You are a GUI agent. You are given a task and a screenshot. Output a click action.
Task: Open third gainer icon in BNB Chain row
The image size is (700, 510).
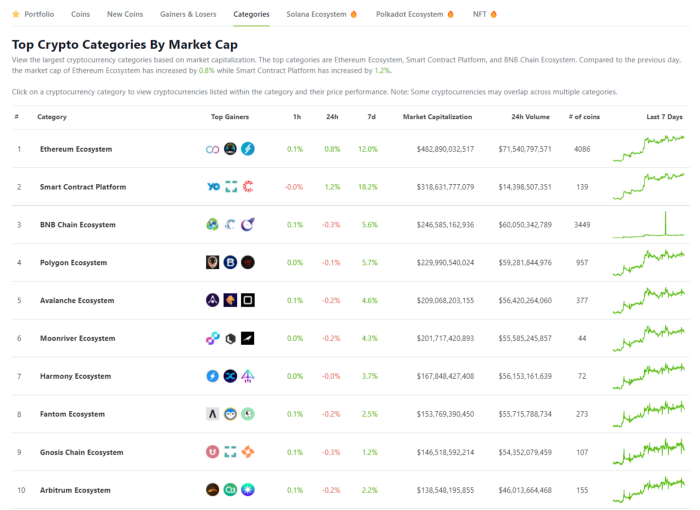pos(248,225)
